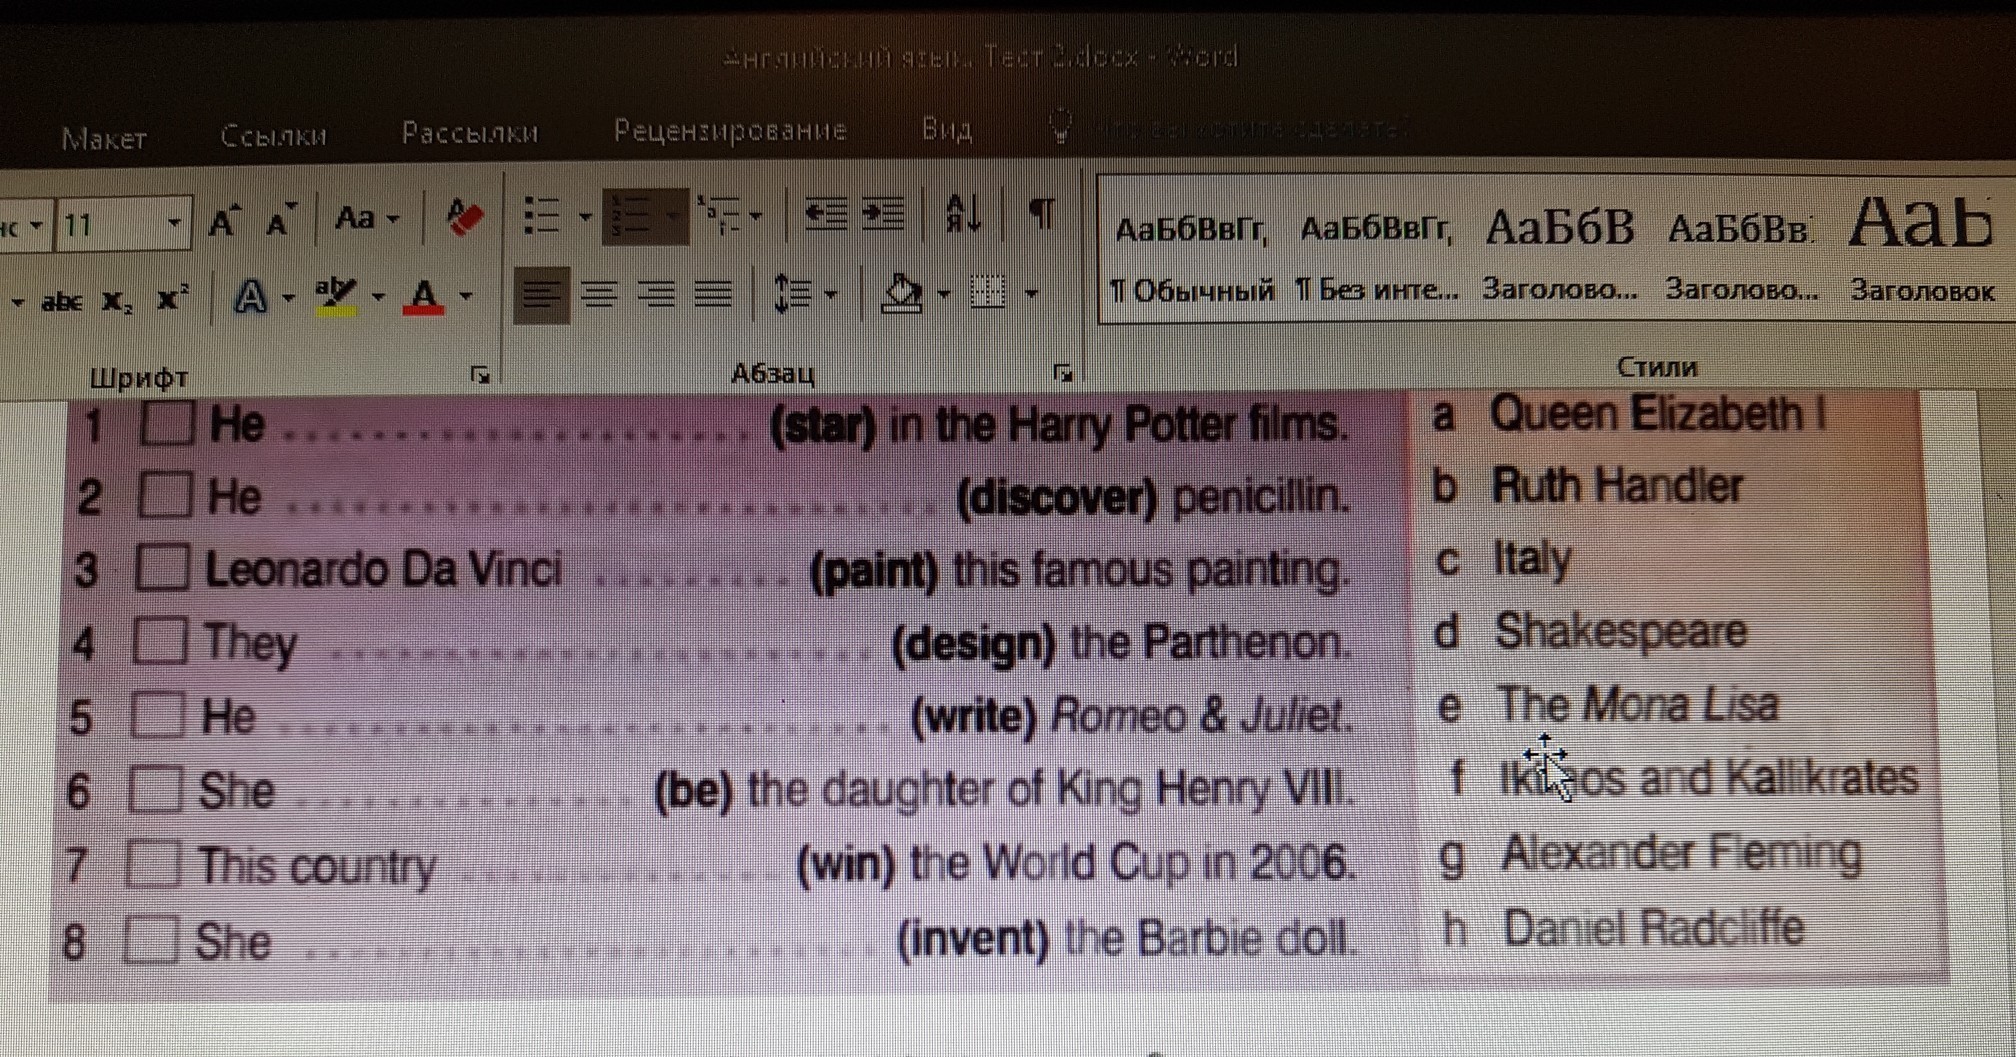Click the Text Effects outlined A icon
Viewport: 2016px width, 1057px height.
point(251,297)
